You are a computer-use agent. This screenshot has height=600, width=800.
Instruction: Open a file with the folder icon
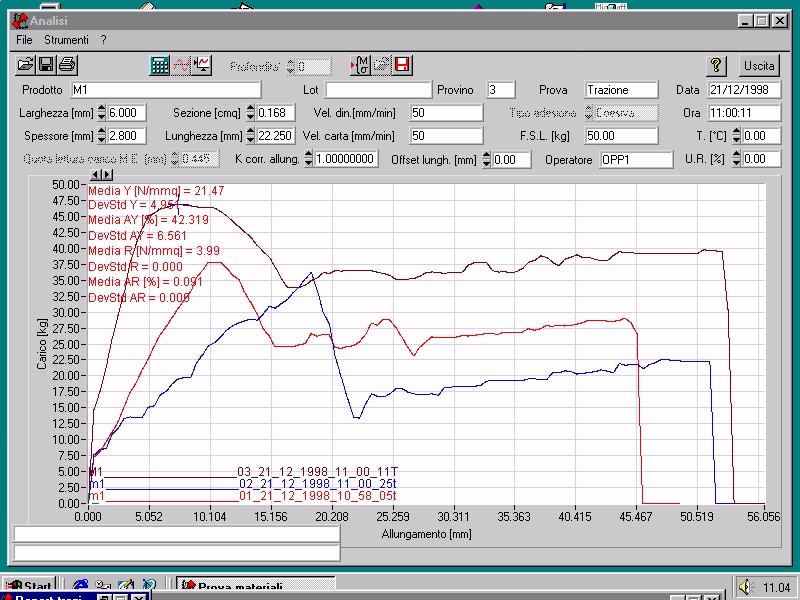[26, 66]
